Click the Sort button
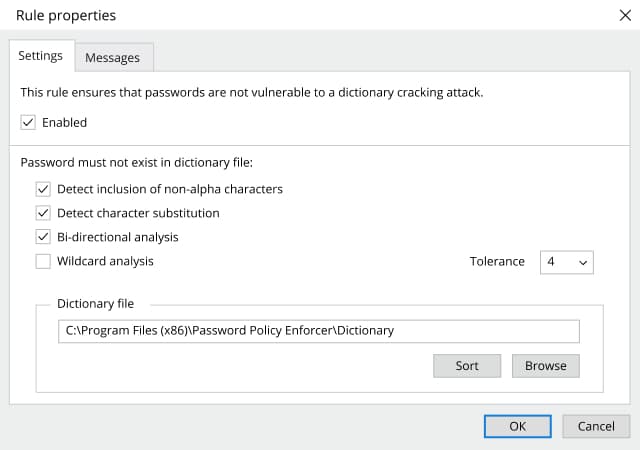Image resolution: width=640 pixels, height=450 pixels. tap(467, 366)
